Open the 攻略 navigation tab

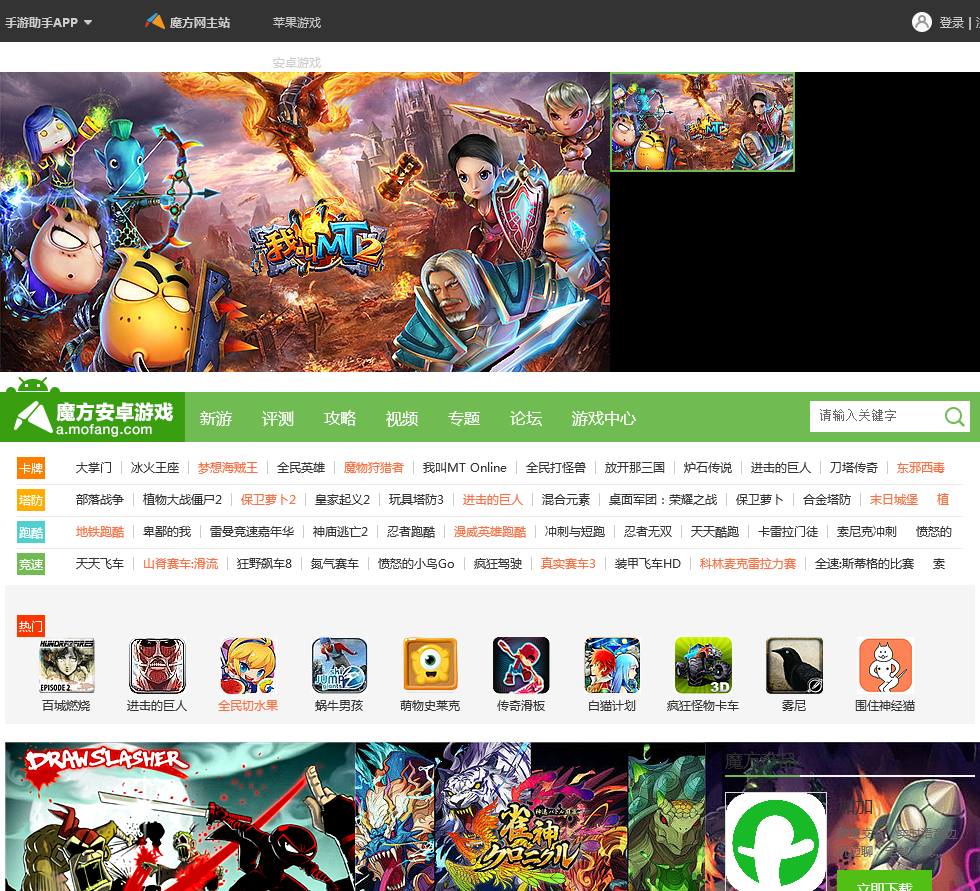pos(340,418)
